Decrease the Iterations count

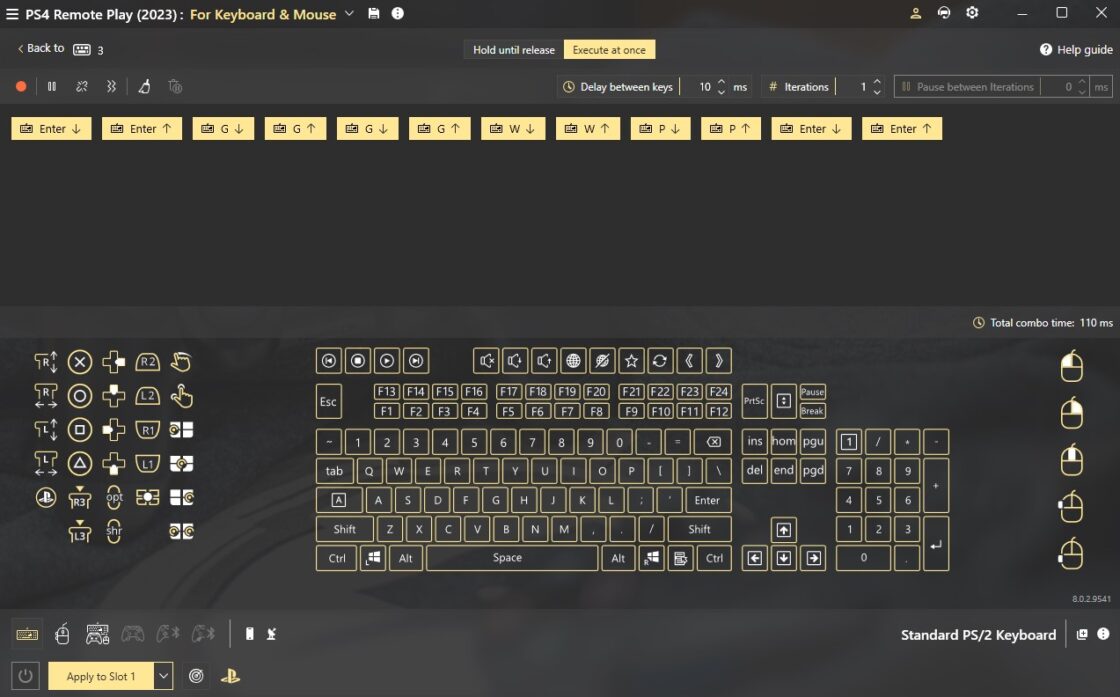pos(877,92)
